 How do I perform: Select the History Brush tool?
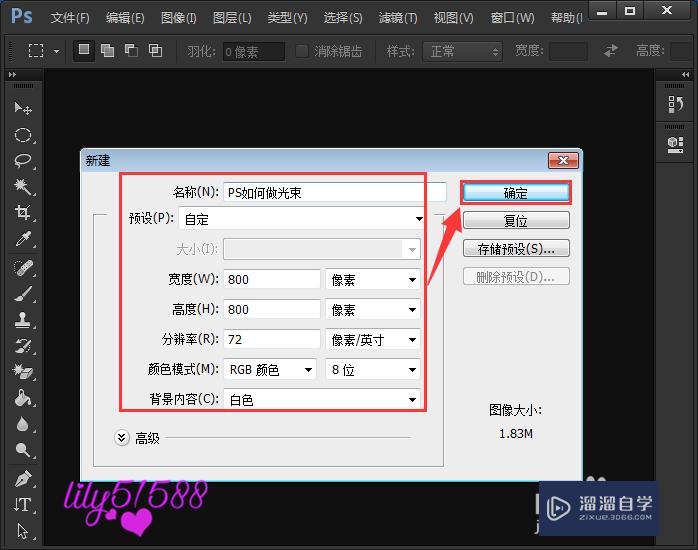[x=23, y=346]
